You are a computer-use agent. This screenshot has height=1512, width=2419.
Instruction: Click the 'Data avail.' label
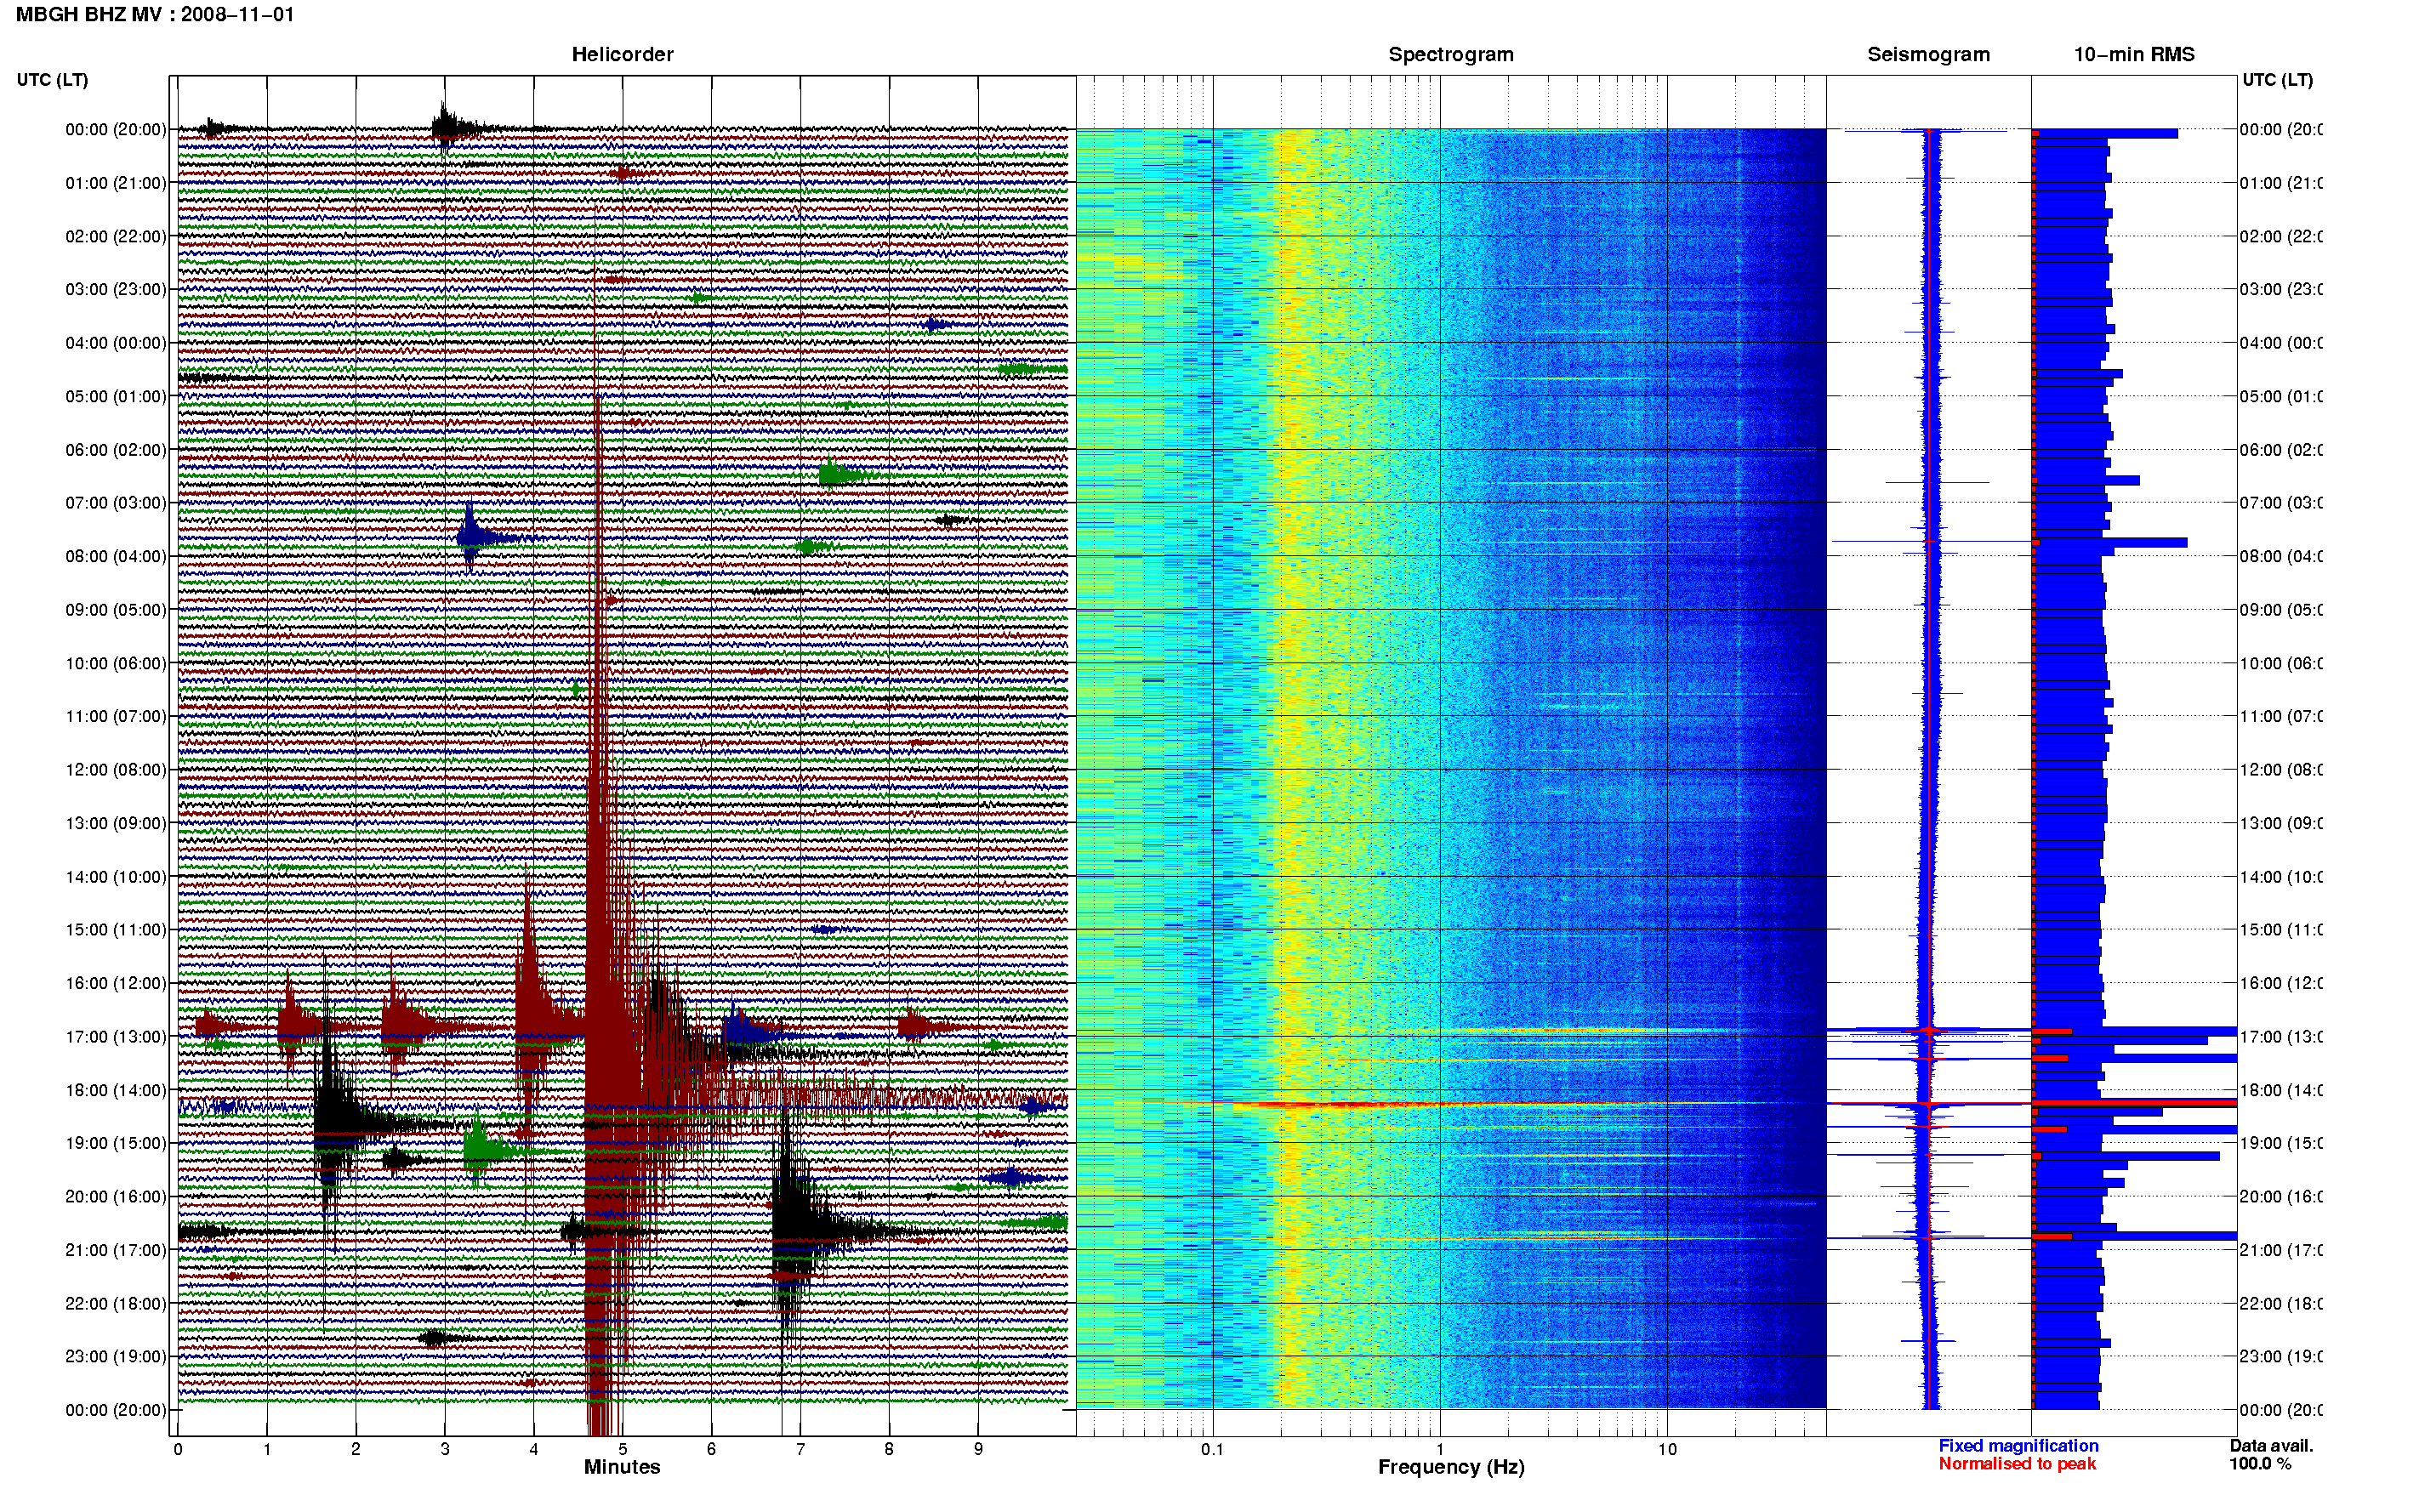tap(2271, 1446)
